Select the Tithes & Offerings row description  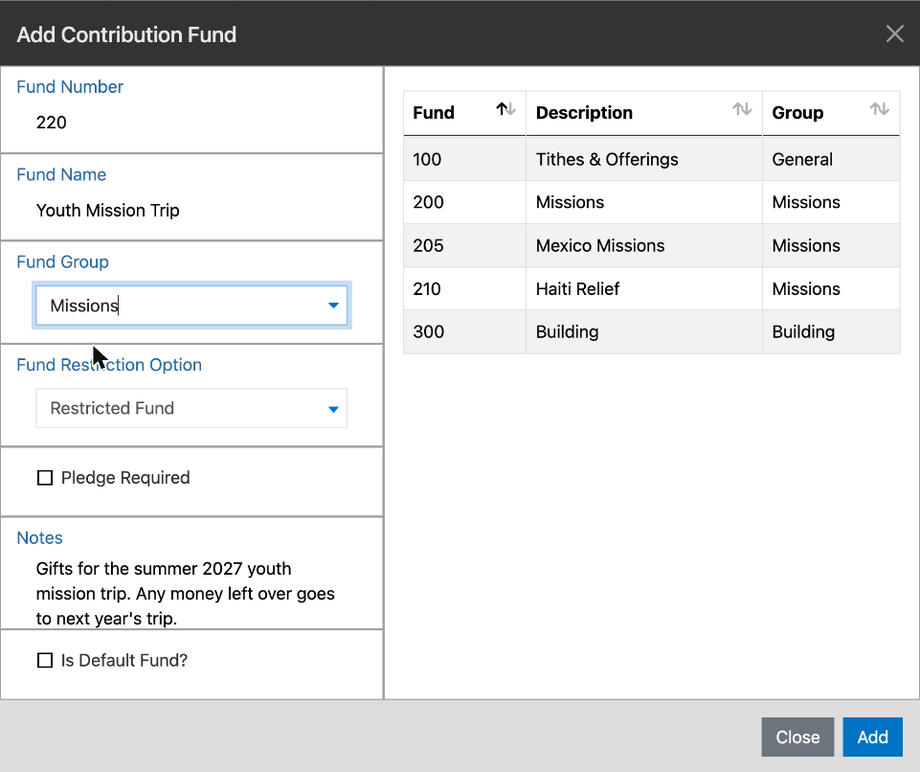coord(644,159)
